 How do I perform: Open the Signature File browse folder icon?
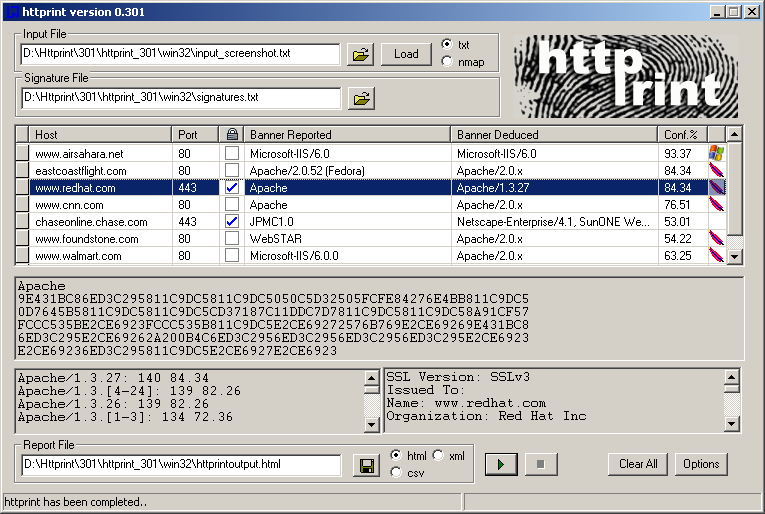(360, 98)
